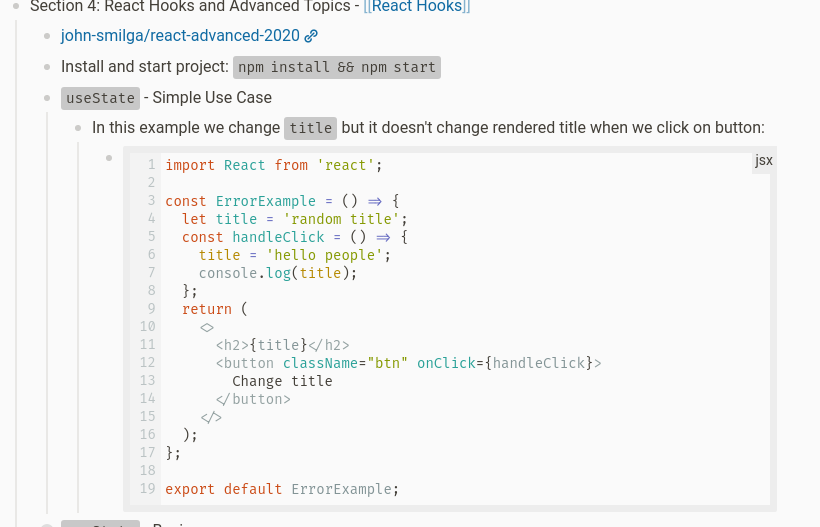Viewport: 820px width, 527px height.
Task: Click 'Change title' text in code
Action: [282, 381]
